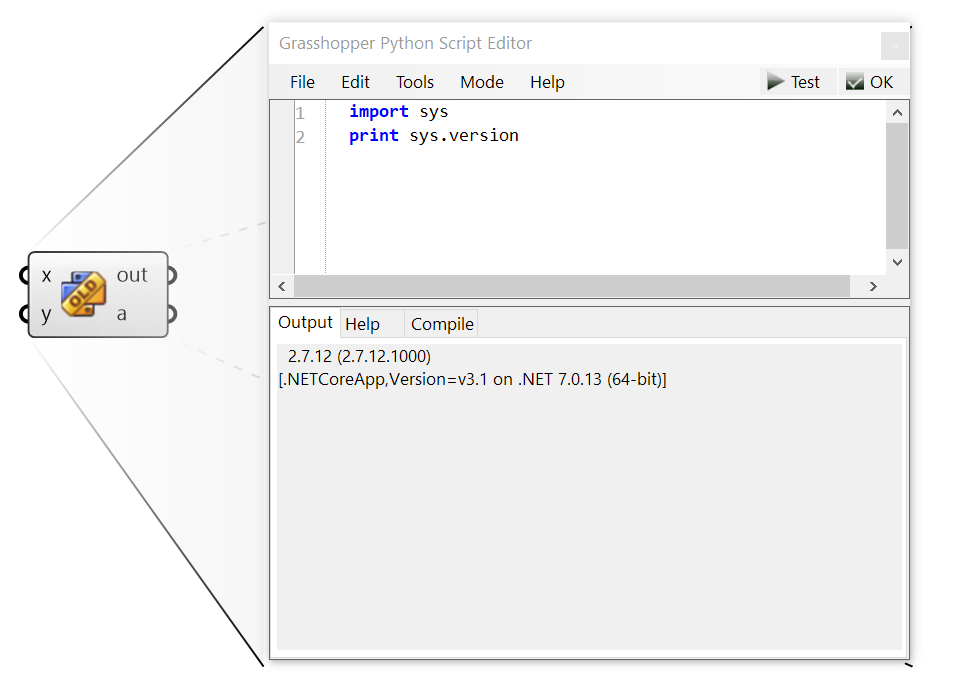The height and width of the screenshot is (700, 958).
Task: Click the right arrow of the horizontal scrollbar
Action: click(872, 286)
